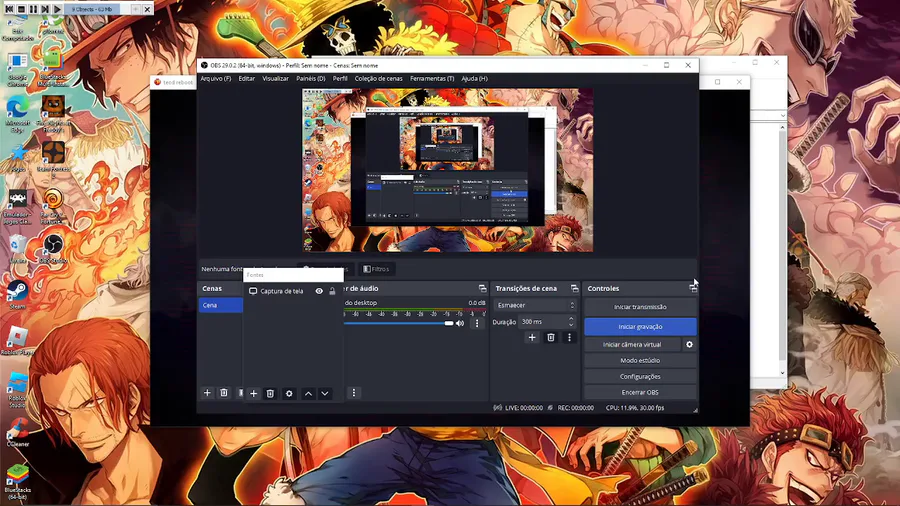
Task: Open Configurações from the Controles panel
Action: 640,376
